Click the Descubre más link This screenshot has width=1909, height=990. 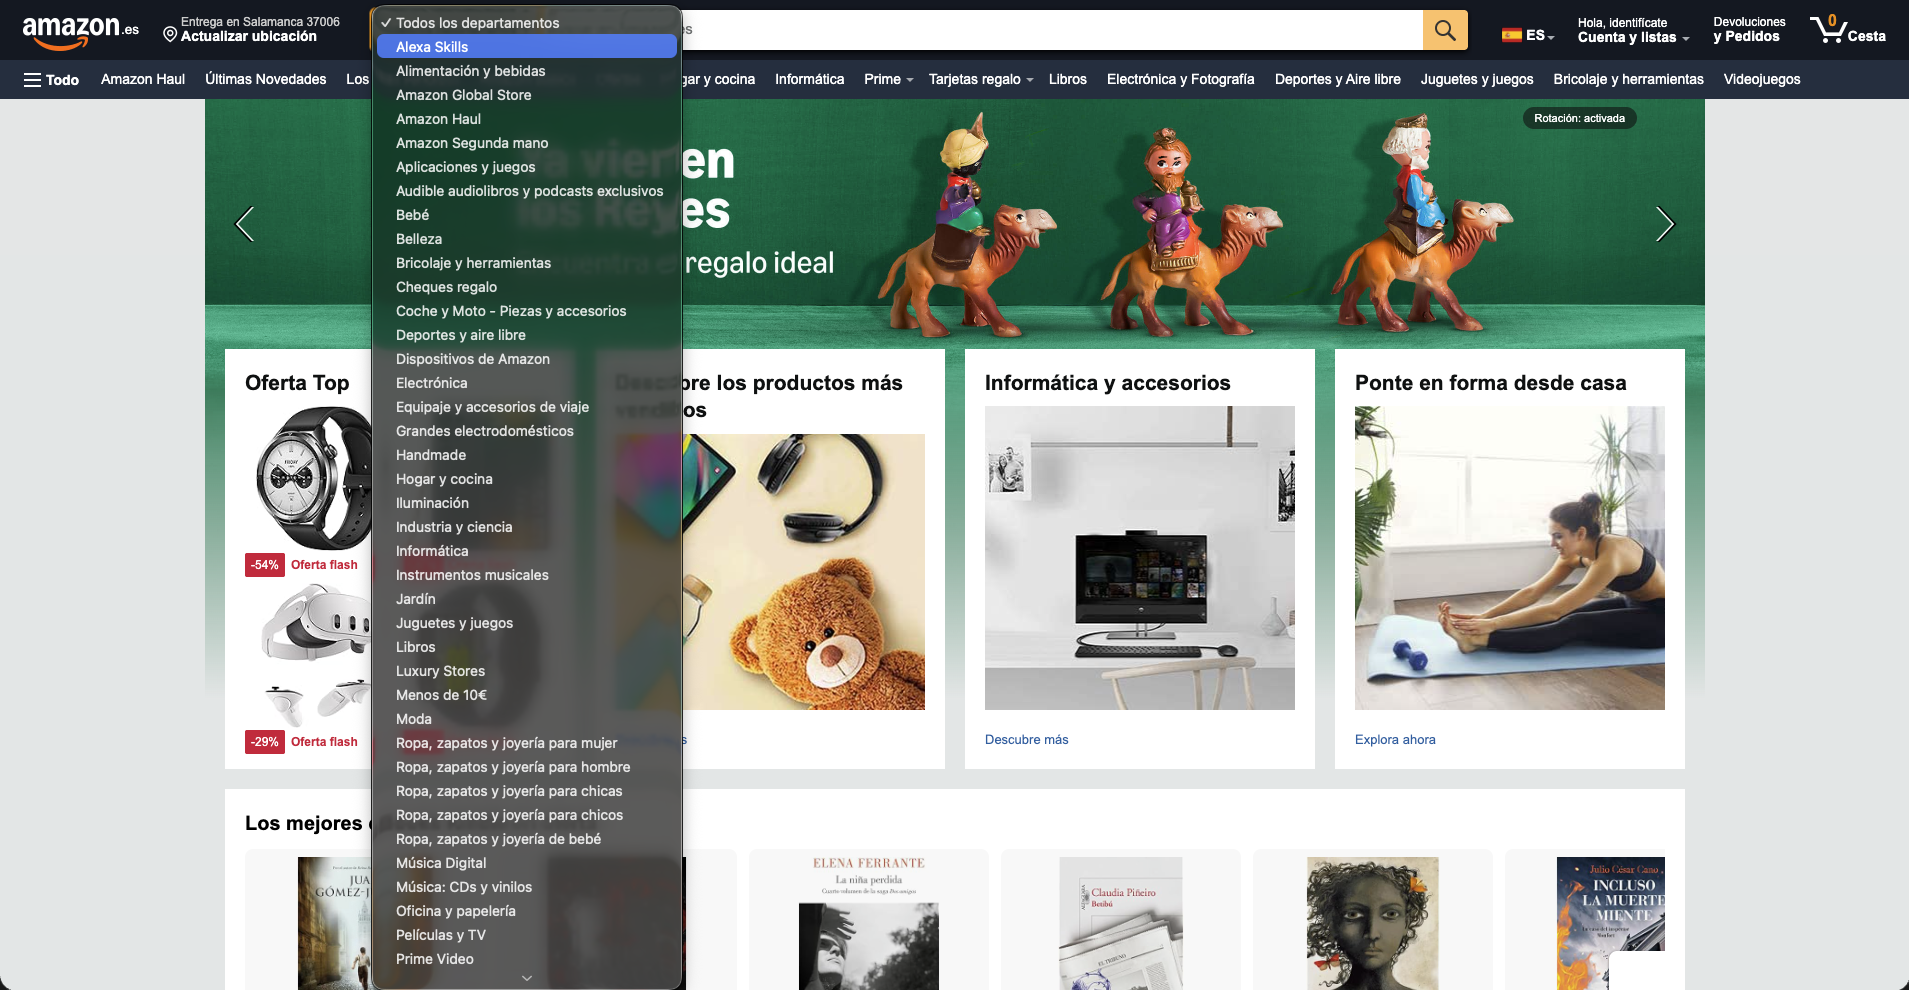1026,740
